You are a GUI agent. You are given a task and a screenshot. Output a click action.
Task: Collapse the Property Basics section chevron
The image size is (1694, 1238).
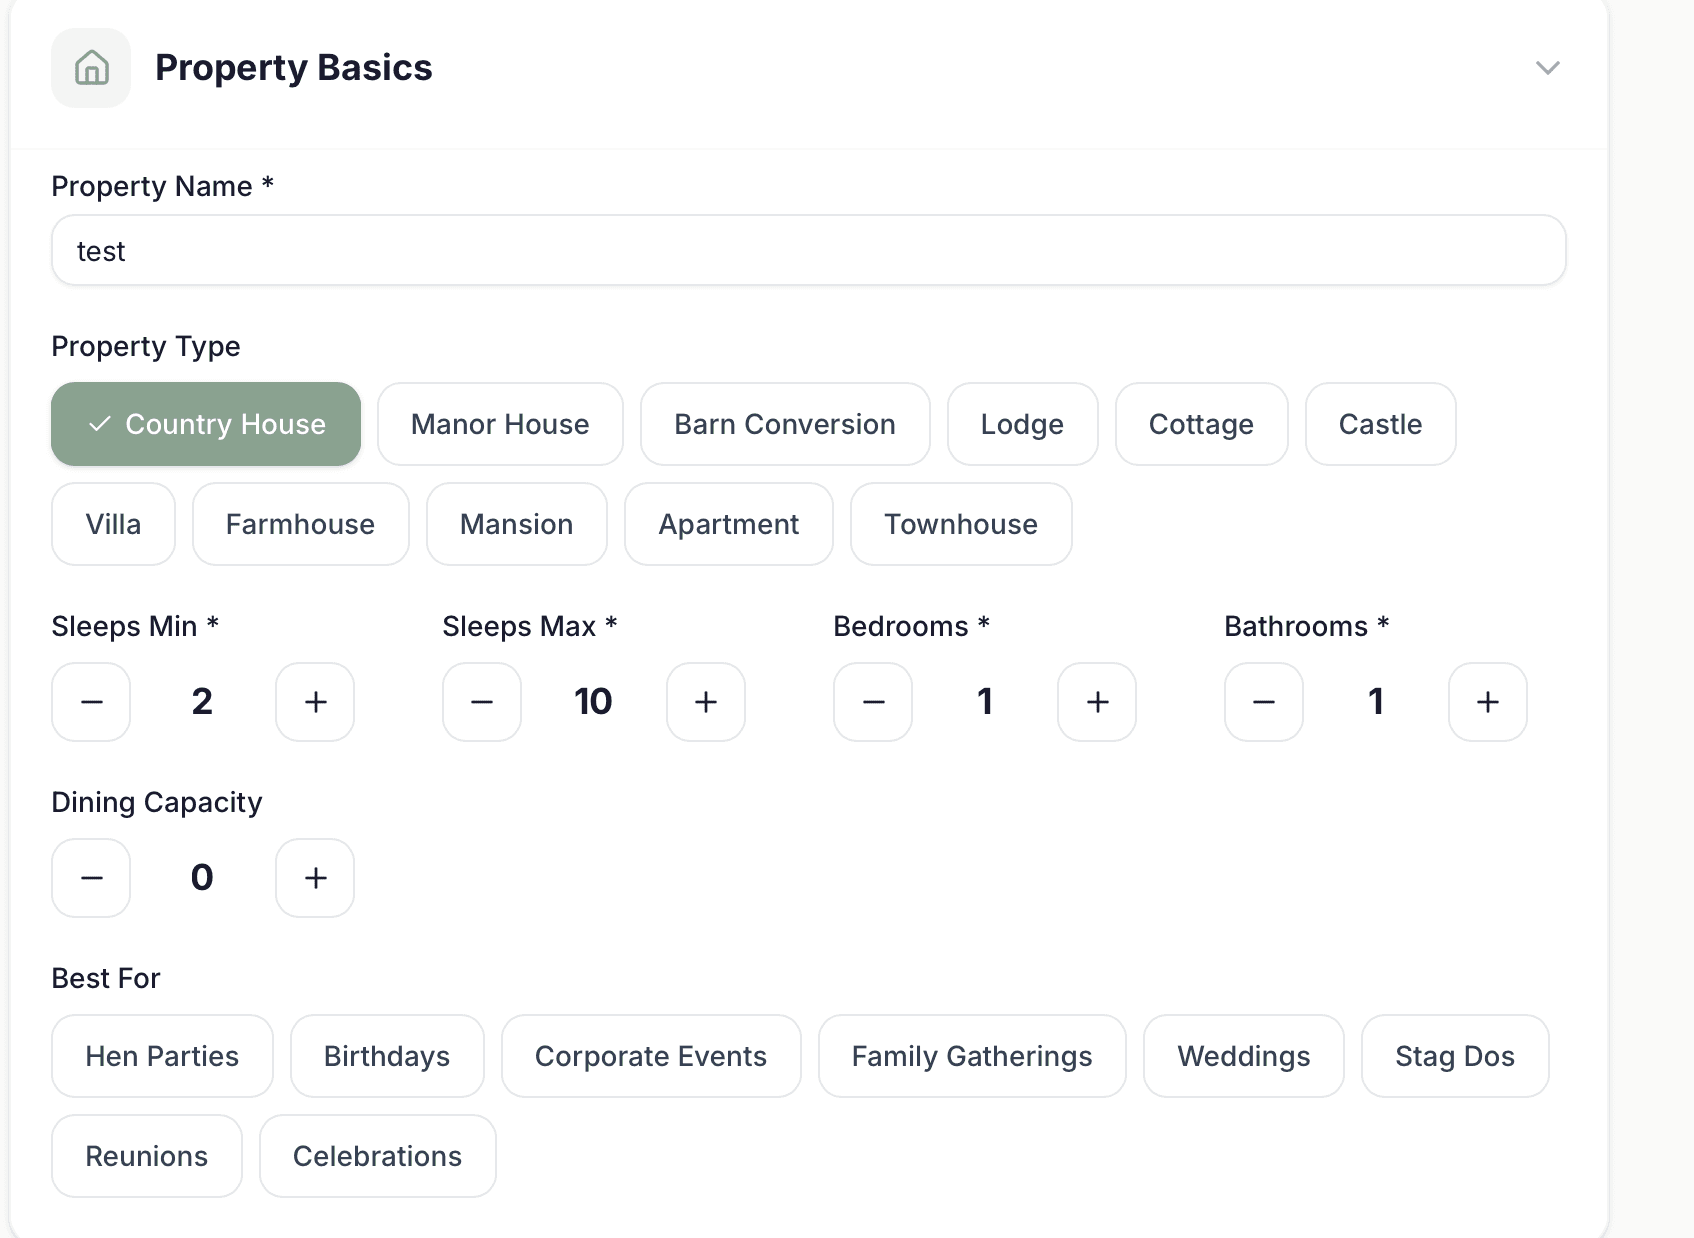[1547, 68]
